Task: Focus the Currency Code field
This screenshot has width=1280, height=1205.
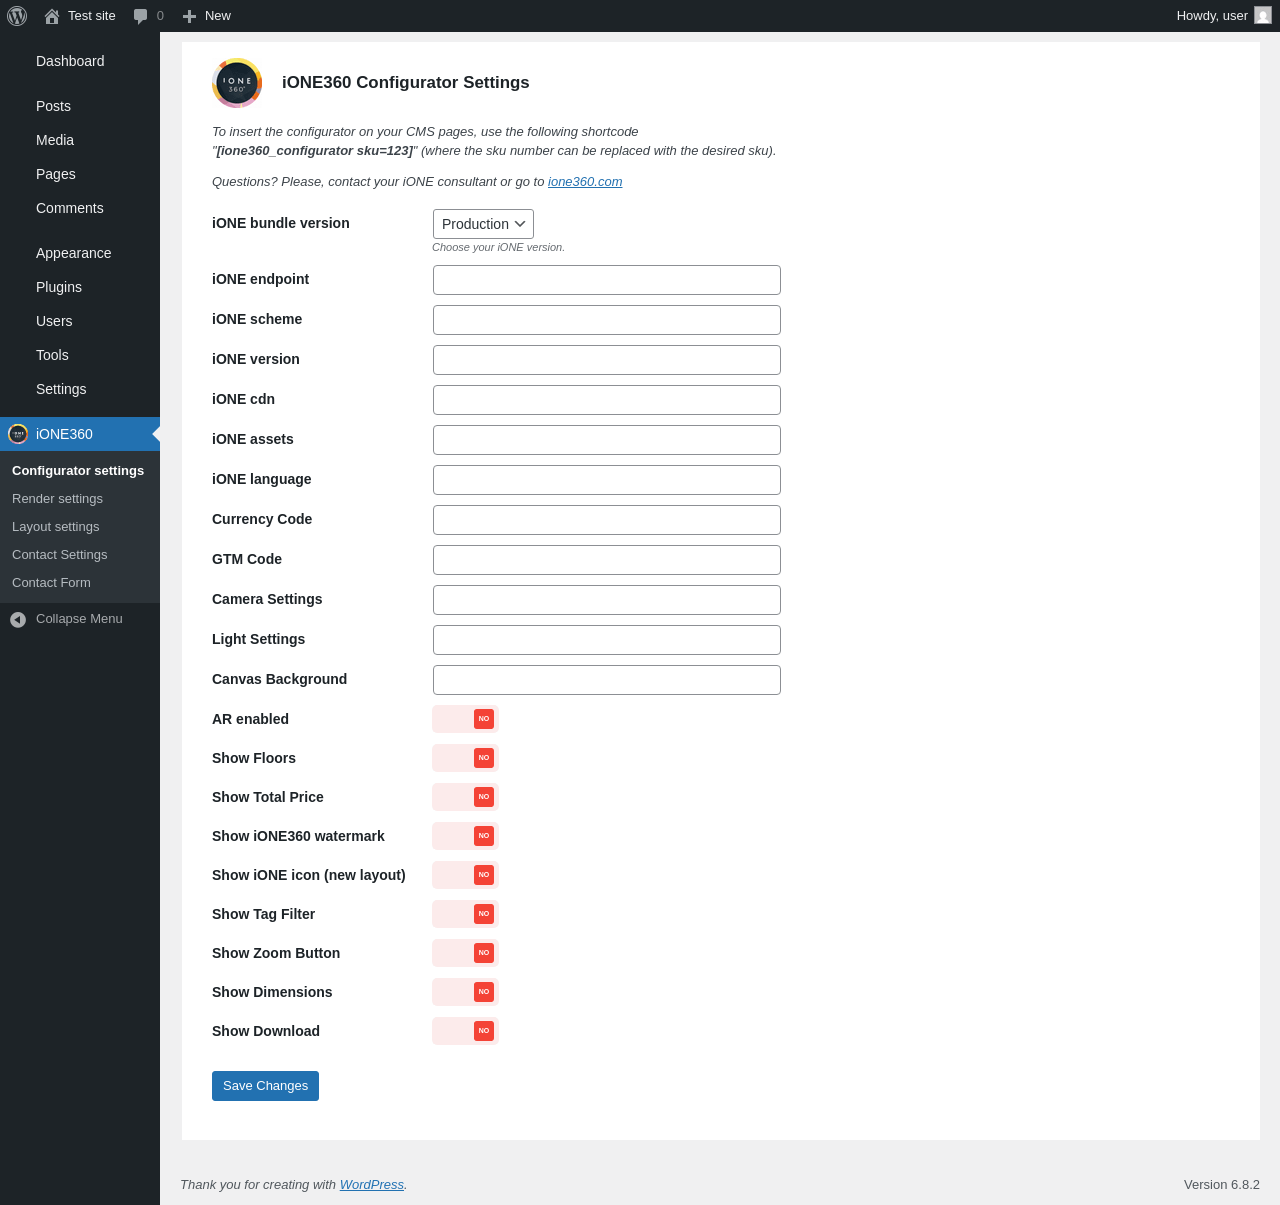Action: (607, 520)
